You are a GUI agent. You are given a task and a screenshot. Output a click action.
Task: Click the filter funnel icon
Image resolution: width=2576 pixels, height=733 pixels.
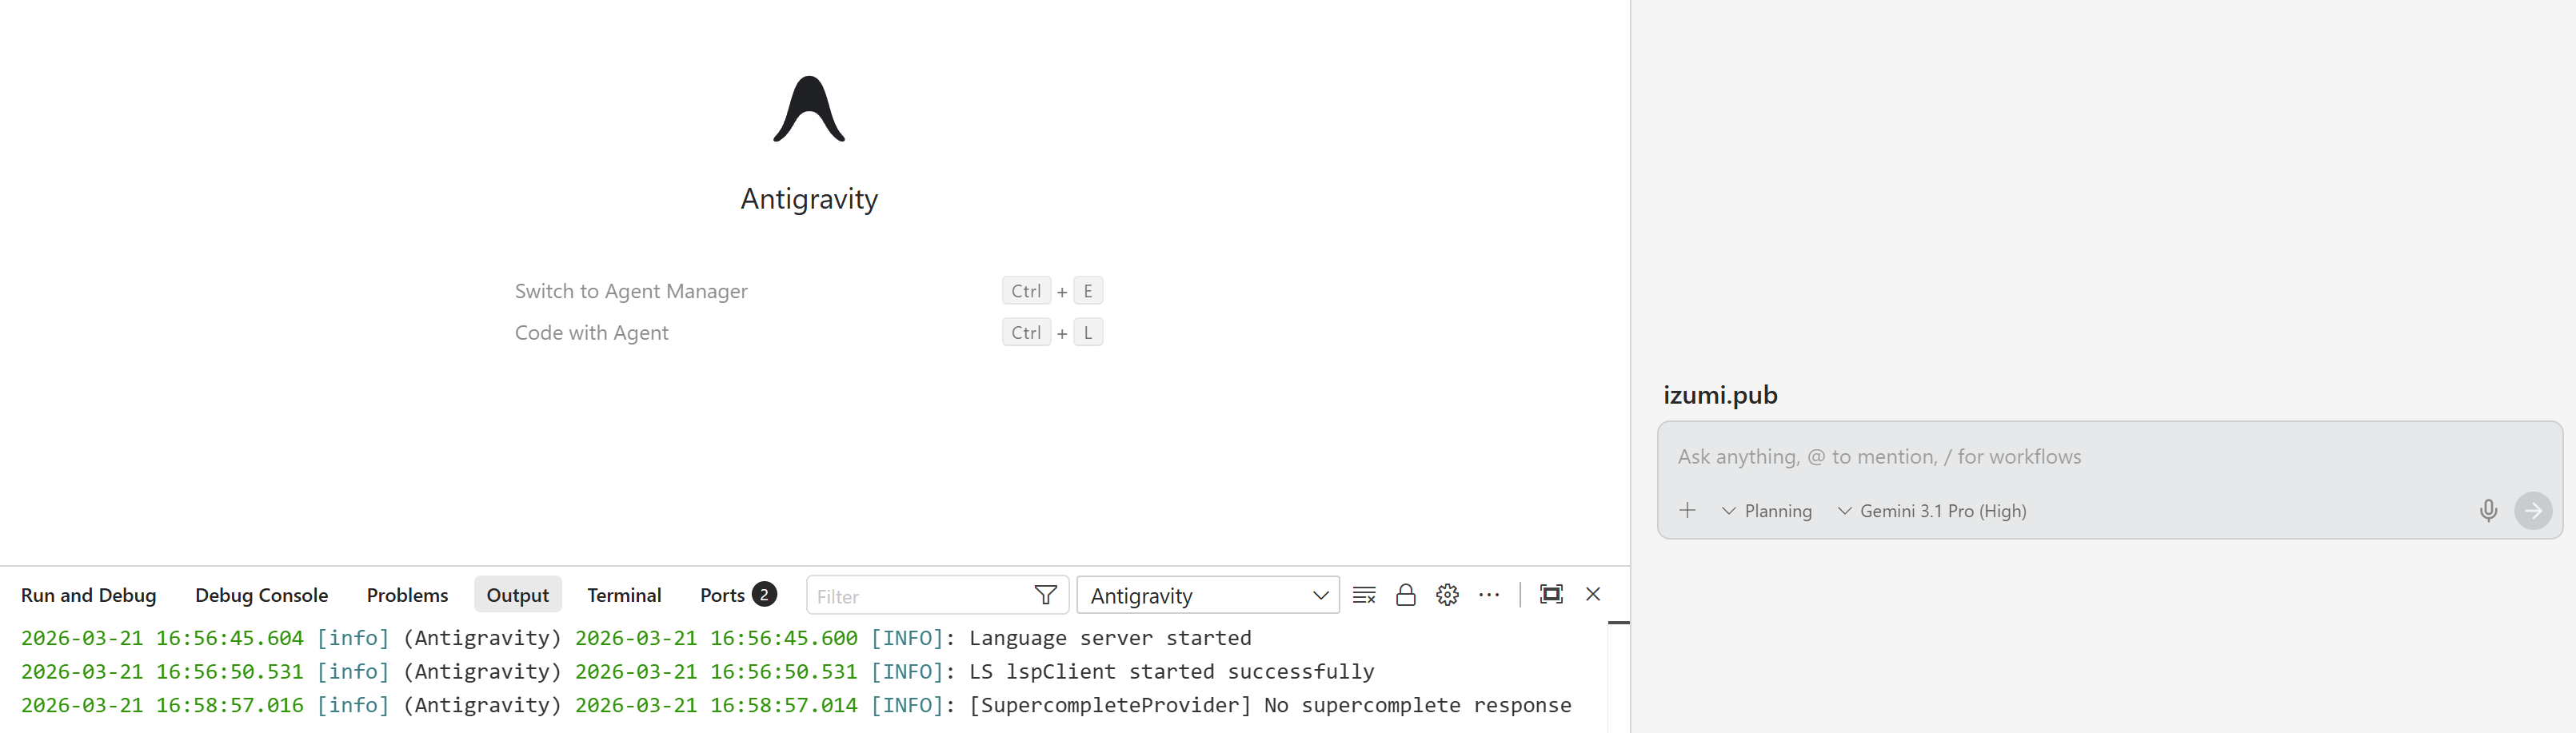pos(1045,596)
